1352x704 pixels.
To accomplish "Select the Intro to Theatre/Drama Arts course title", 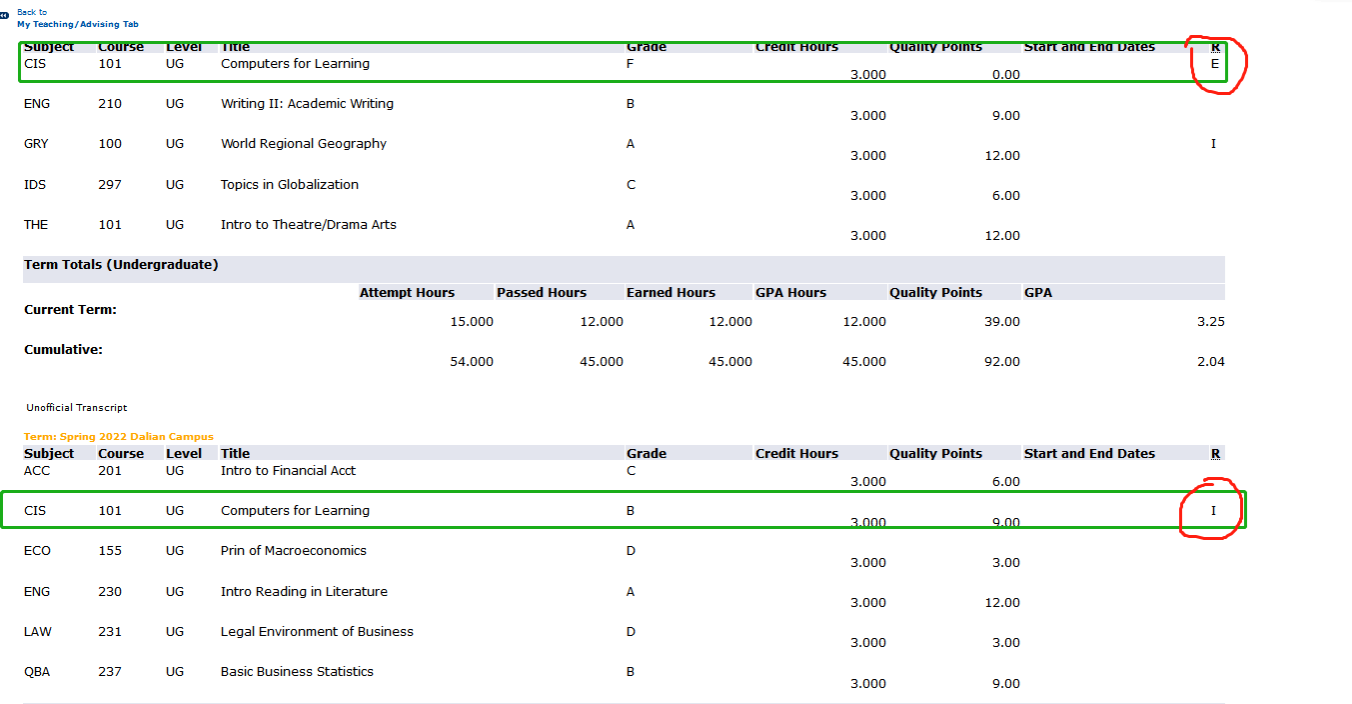I will pyautogui.click(x=308, y=225).
